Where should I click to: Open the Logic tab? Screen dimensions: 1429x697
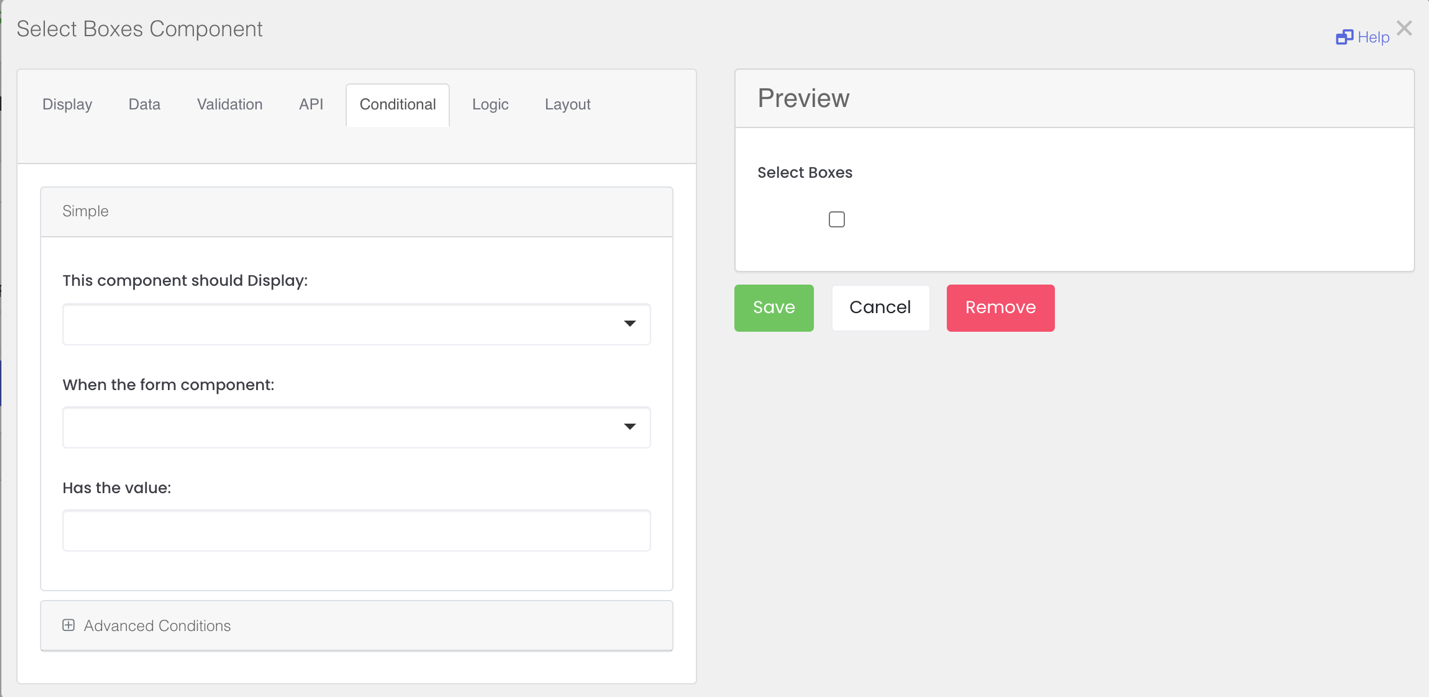[x=490, y=104]
